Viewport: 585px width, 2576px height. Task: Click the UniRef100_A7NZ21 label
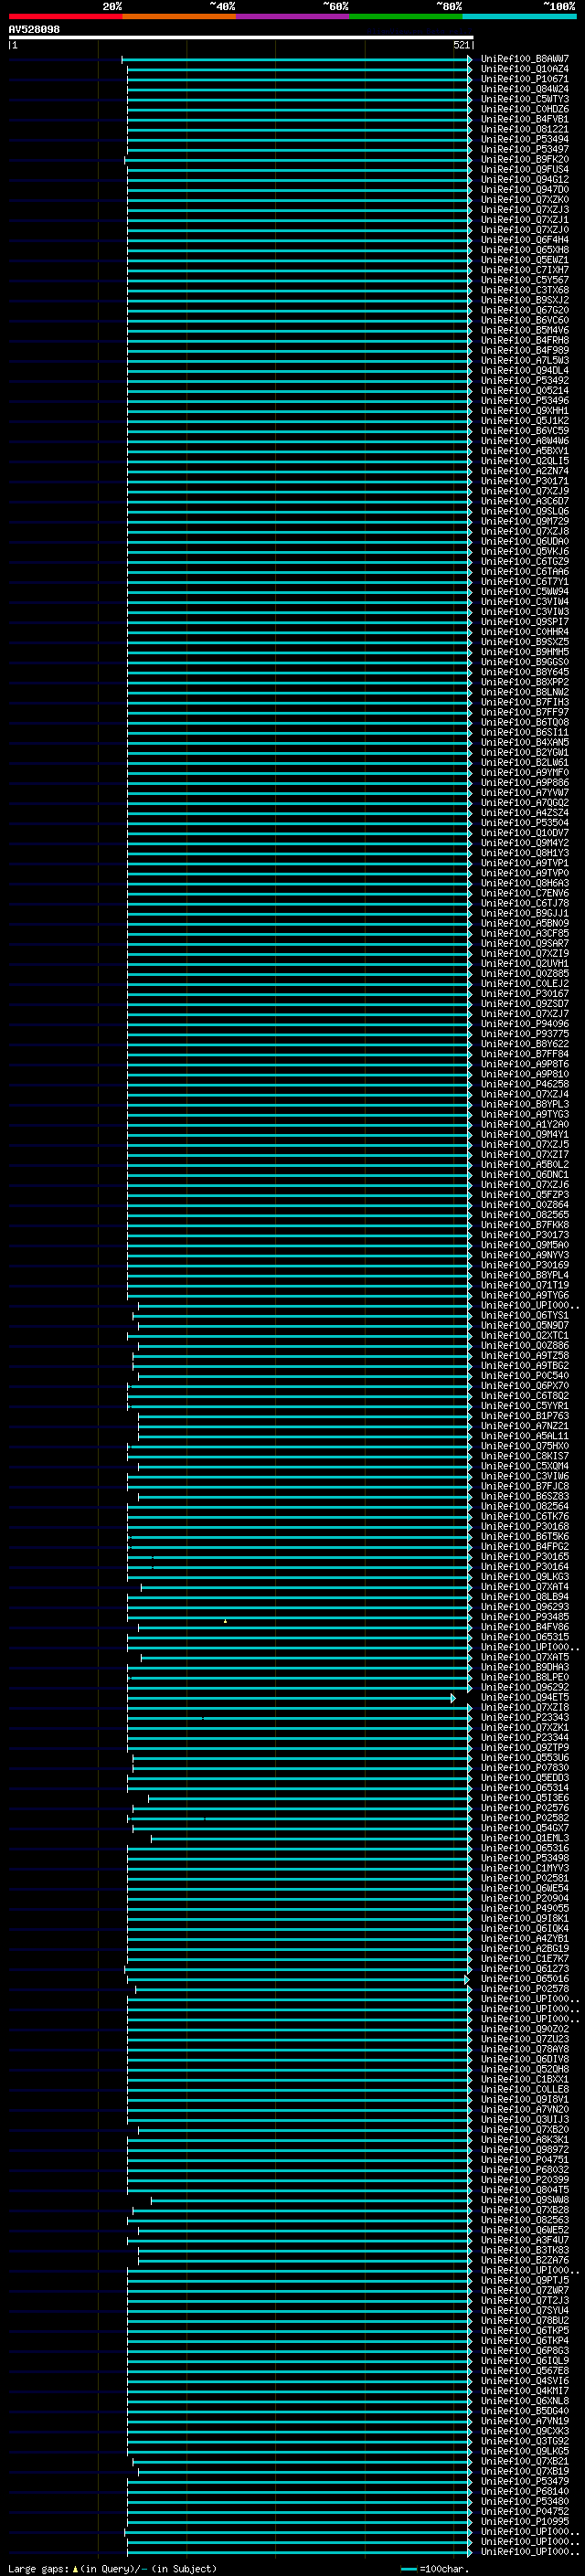coord(524,1426)
